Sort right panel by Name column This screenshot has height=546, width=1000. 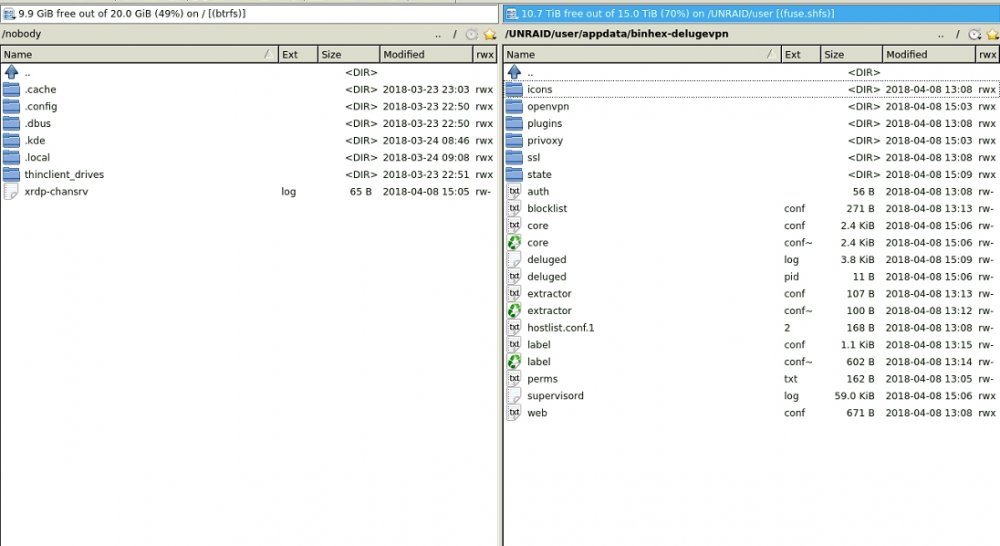(x=642, y=54)
